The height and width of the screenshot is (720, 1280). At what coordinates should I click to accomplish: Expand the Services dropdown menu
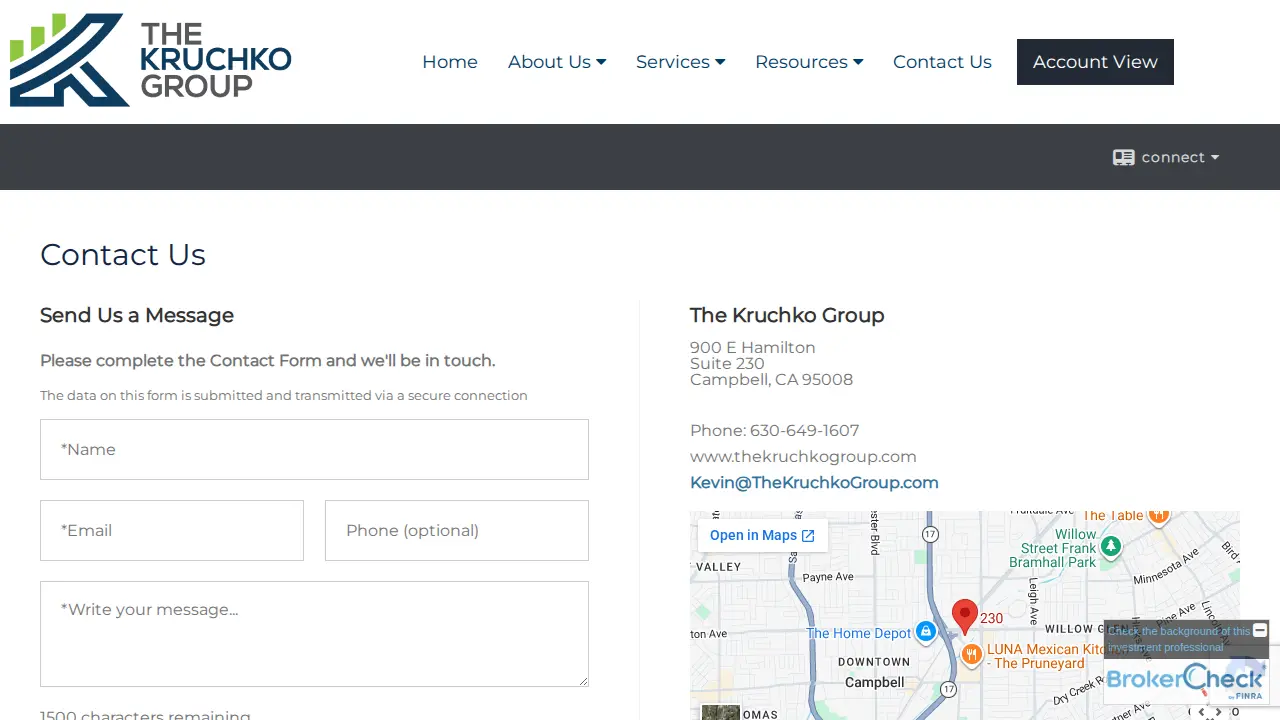pyautogui.click(x=681, y=62)
